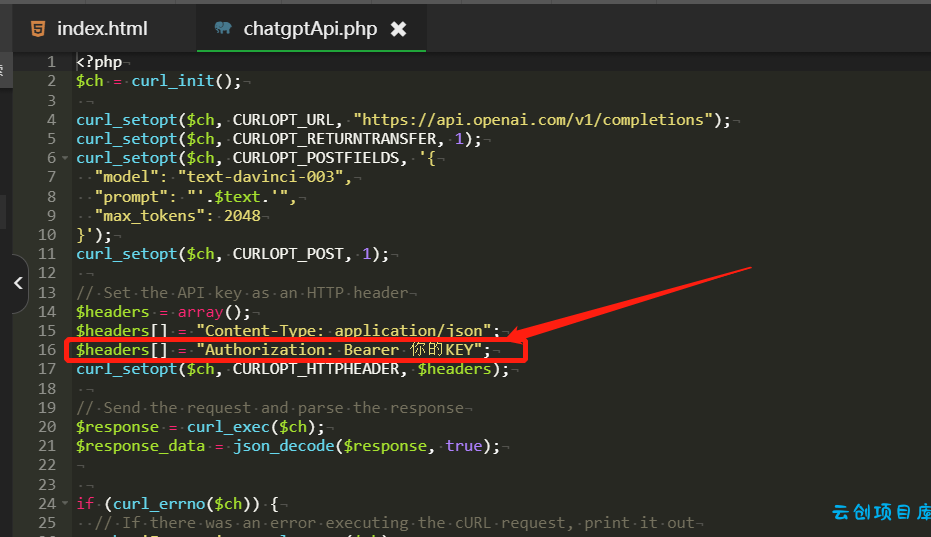This screenshot has width=931, height=537.
Task: Switch to the index.html tab
Action: point(102,29)
